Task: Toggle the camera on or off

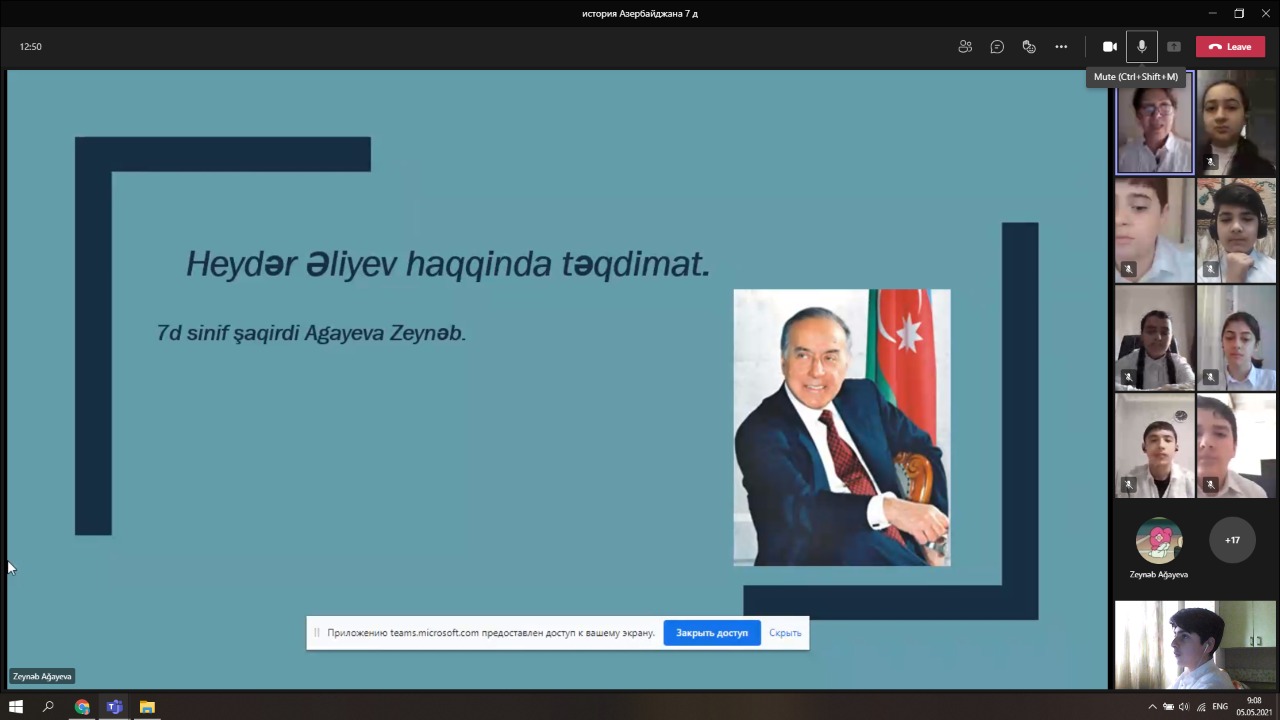Action: (x=1110, y=47)
